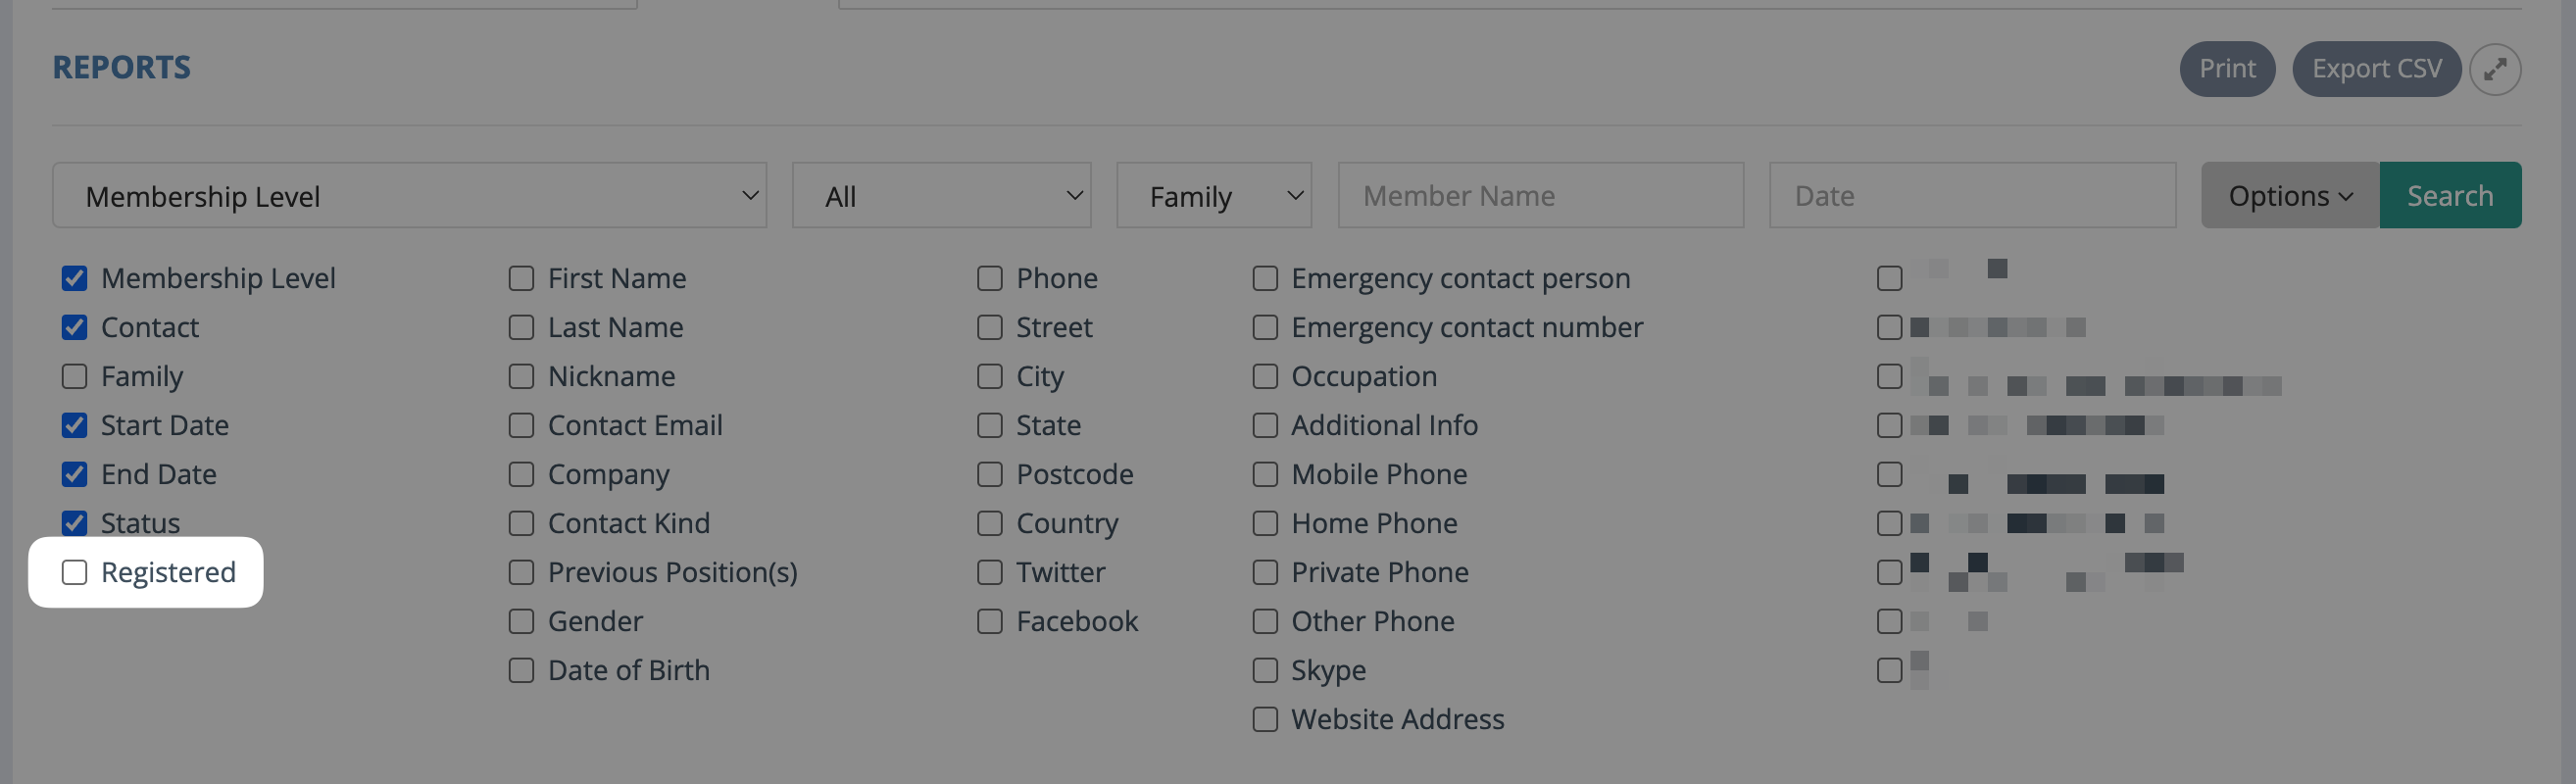Uncheck the Status checkbox
The width and height of the screenshot is (2576, 784).
pyautogui.click(x=75, y=523)
